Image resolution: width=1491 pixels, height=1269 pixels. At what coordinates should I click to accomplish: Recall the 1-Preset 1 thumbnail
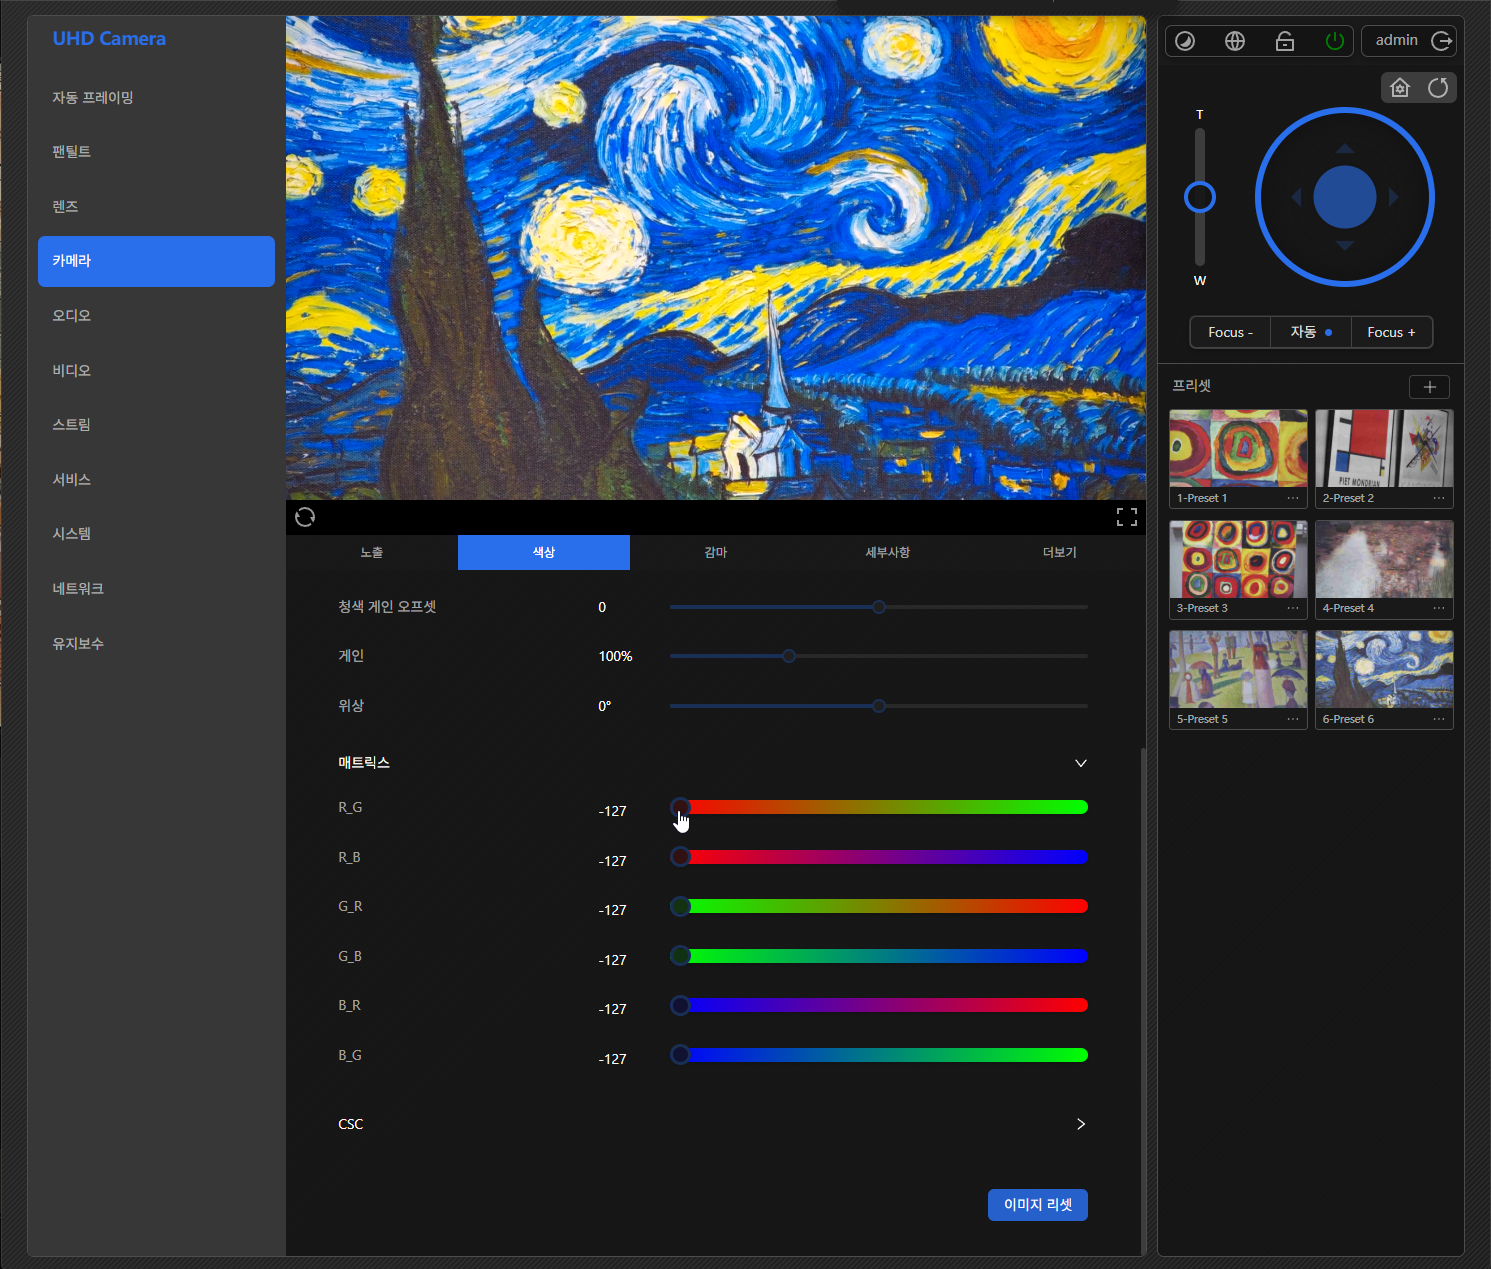1238,448
